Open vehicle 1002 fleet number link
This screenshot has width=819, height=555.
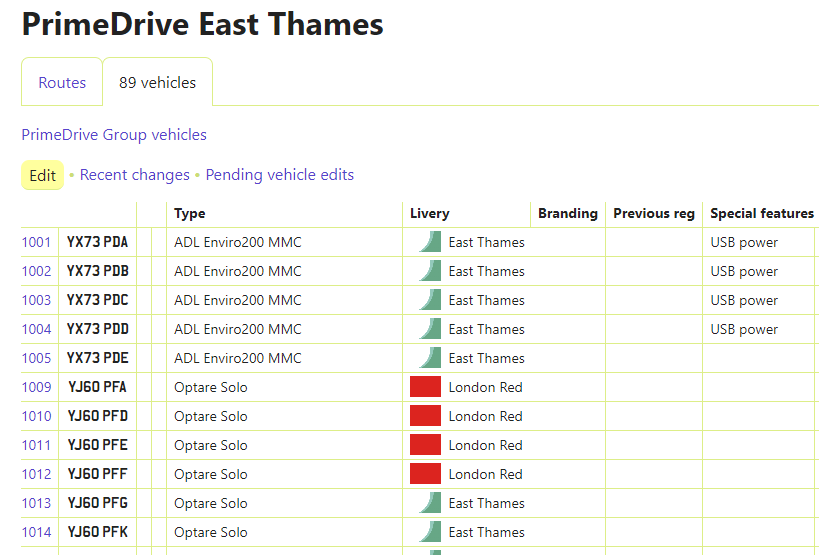(36, 271)
